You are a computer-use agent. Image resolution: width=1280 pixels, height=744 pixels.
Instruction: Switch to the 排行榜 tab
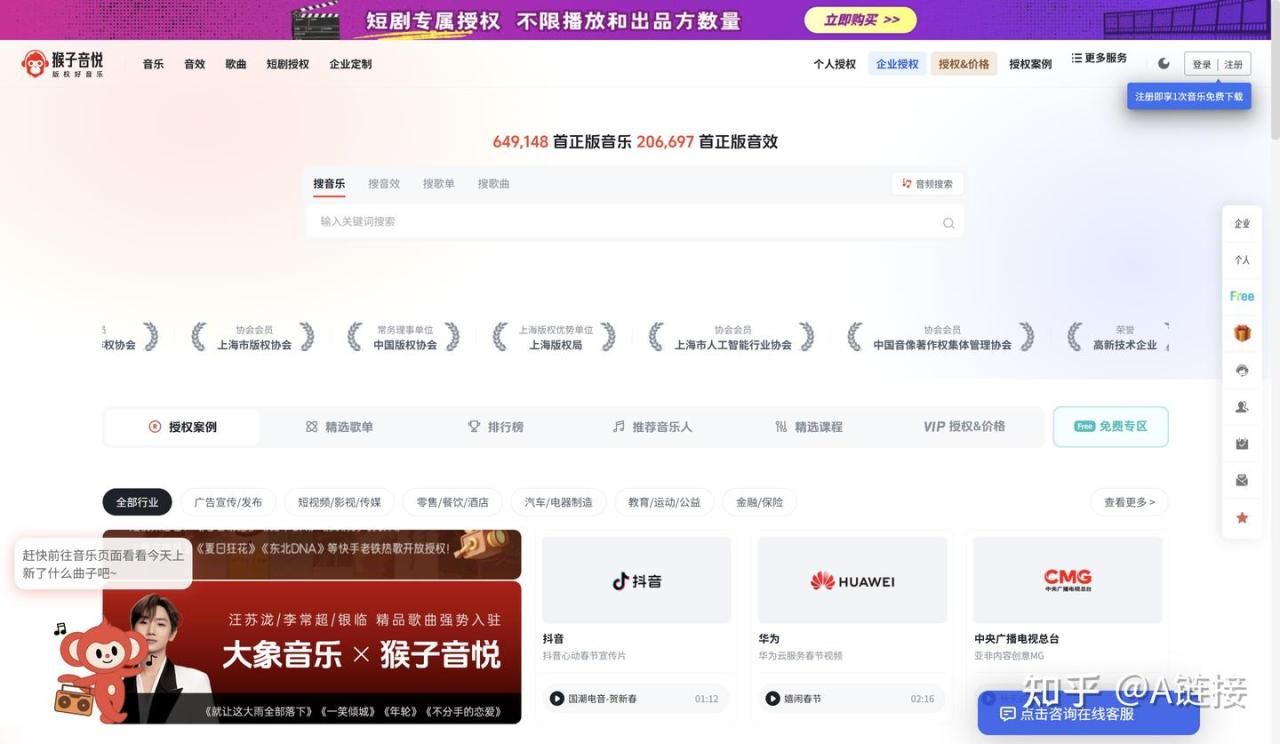(496, 427)
